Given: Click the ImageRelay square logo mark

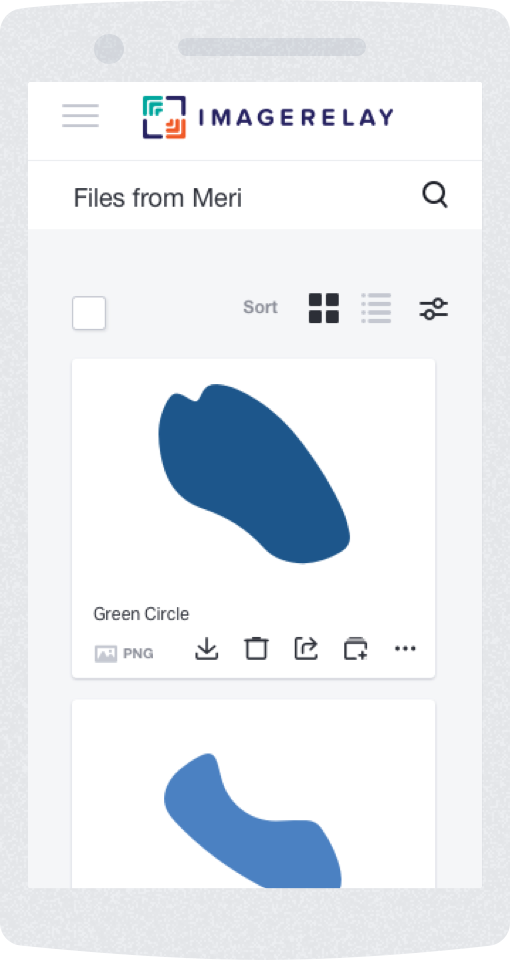Looking at the screenshot, I should pyautogui.click(x=164, y=117).
